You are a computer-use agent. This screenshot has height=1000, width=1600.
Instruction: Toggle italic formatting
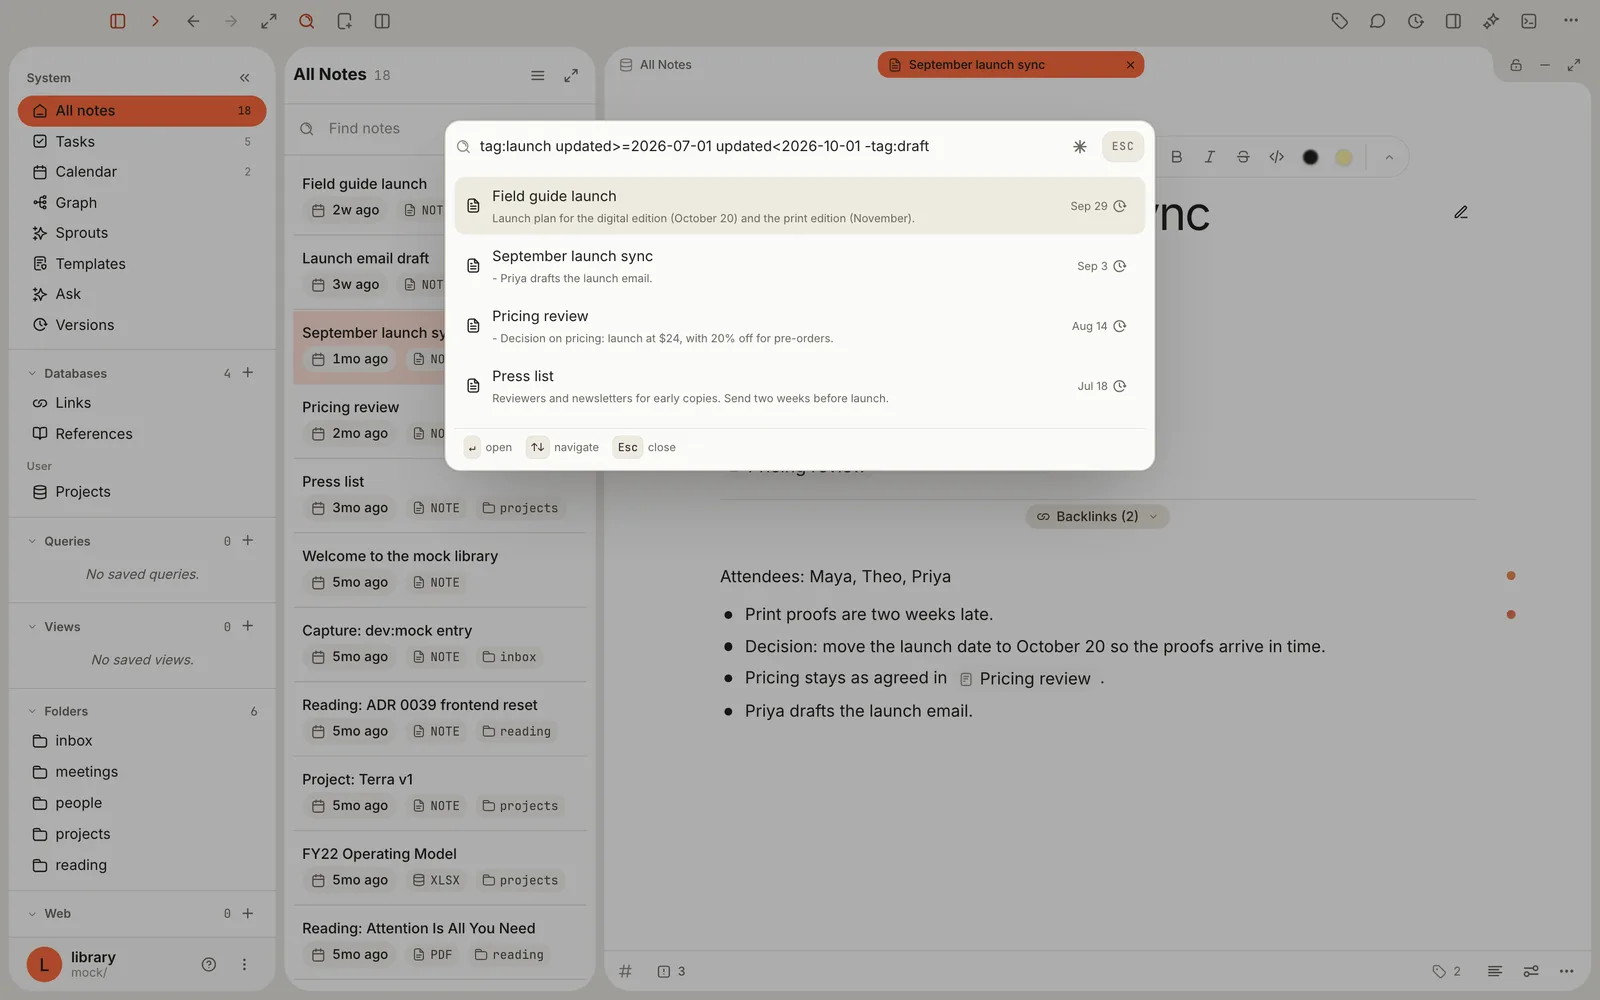1210,157
